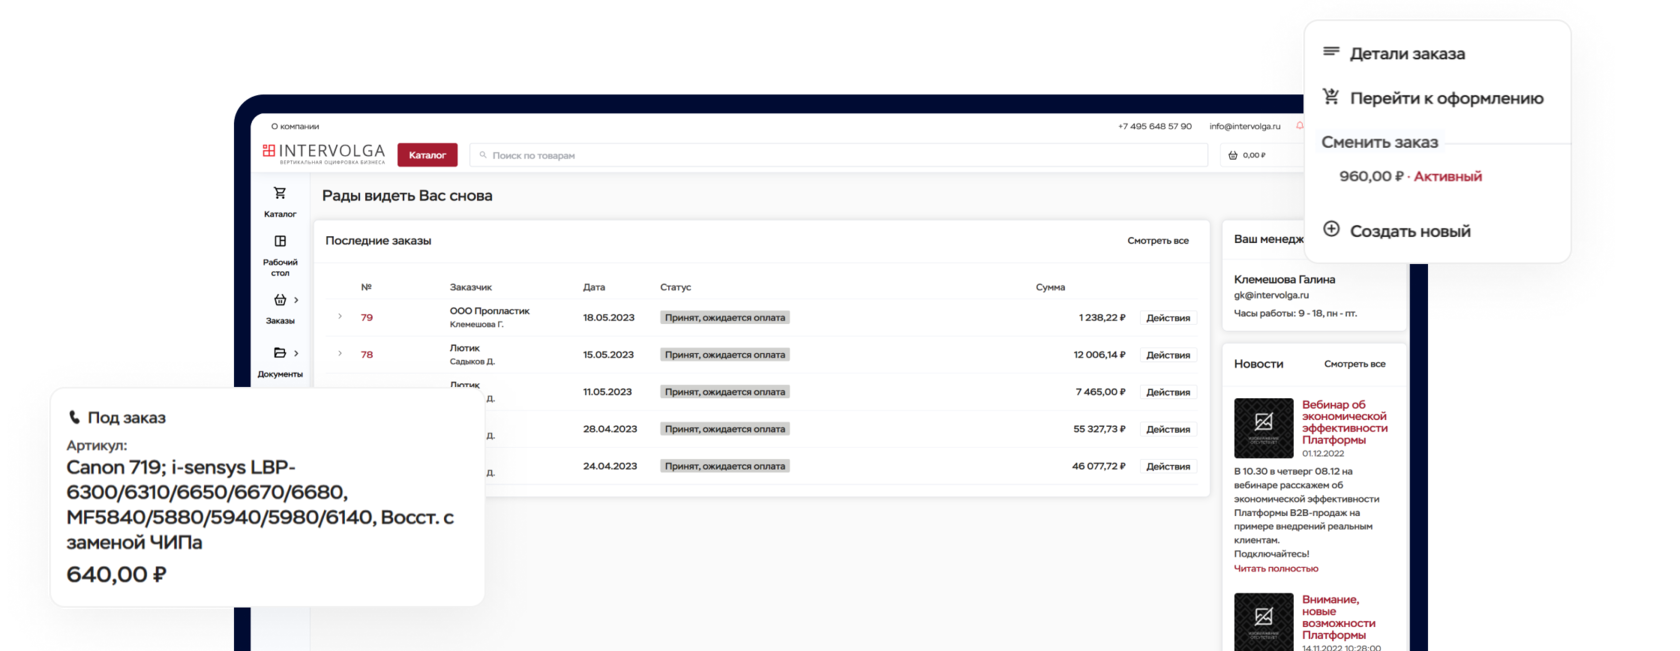Open the О компании top link
Image resolution: width=1680 pixels, height=651 pixels.
click(295, 126)
